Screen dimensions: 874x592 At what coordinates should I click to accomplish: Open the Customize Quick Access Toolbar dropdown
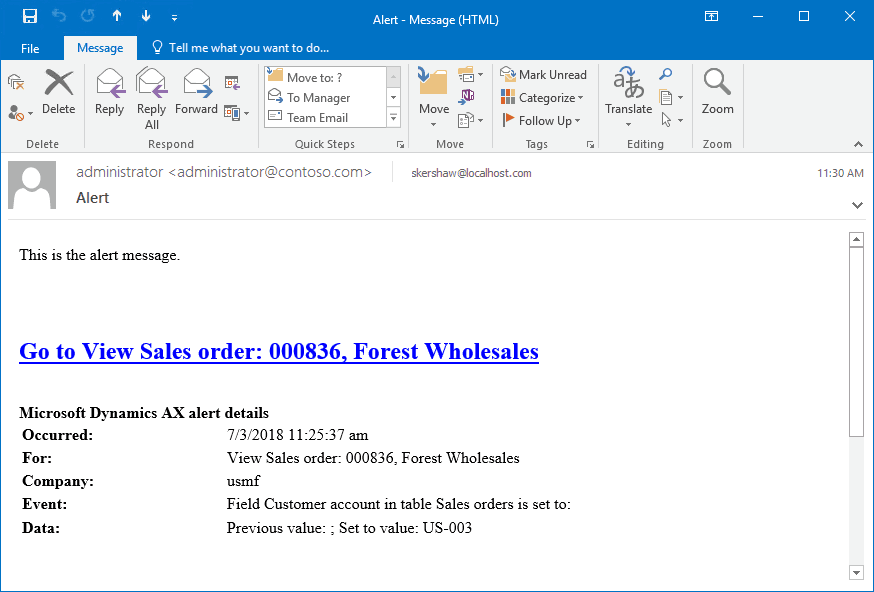tap(174, 18)
